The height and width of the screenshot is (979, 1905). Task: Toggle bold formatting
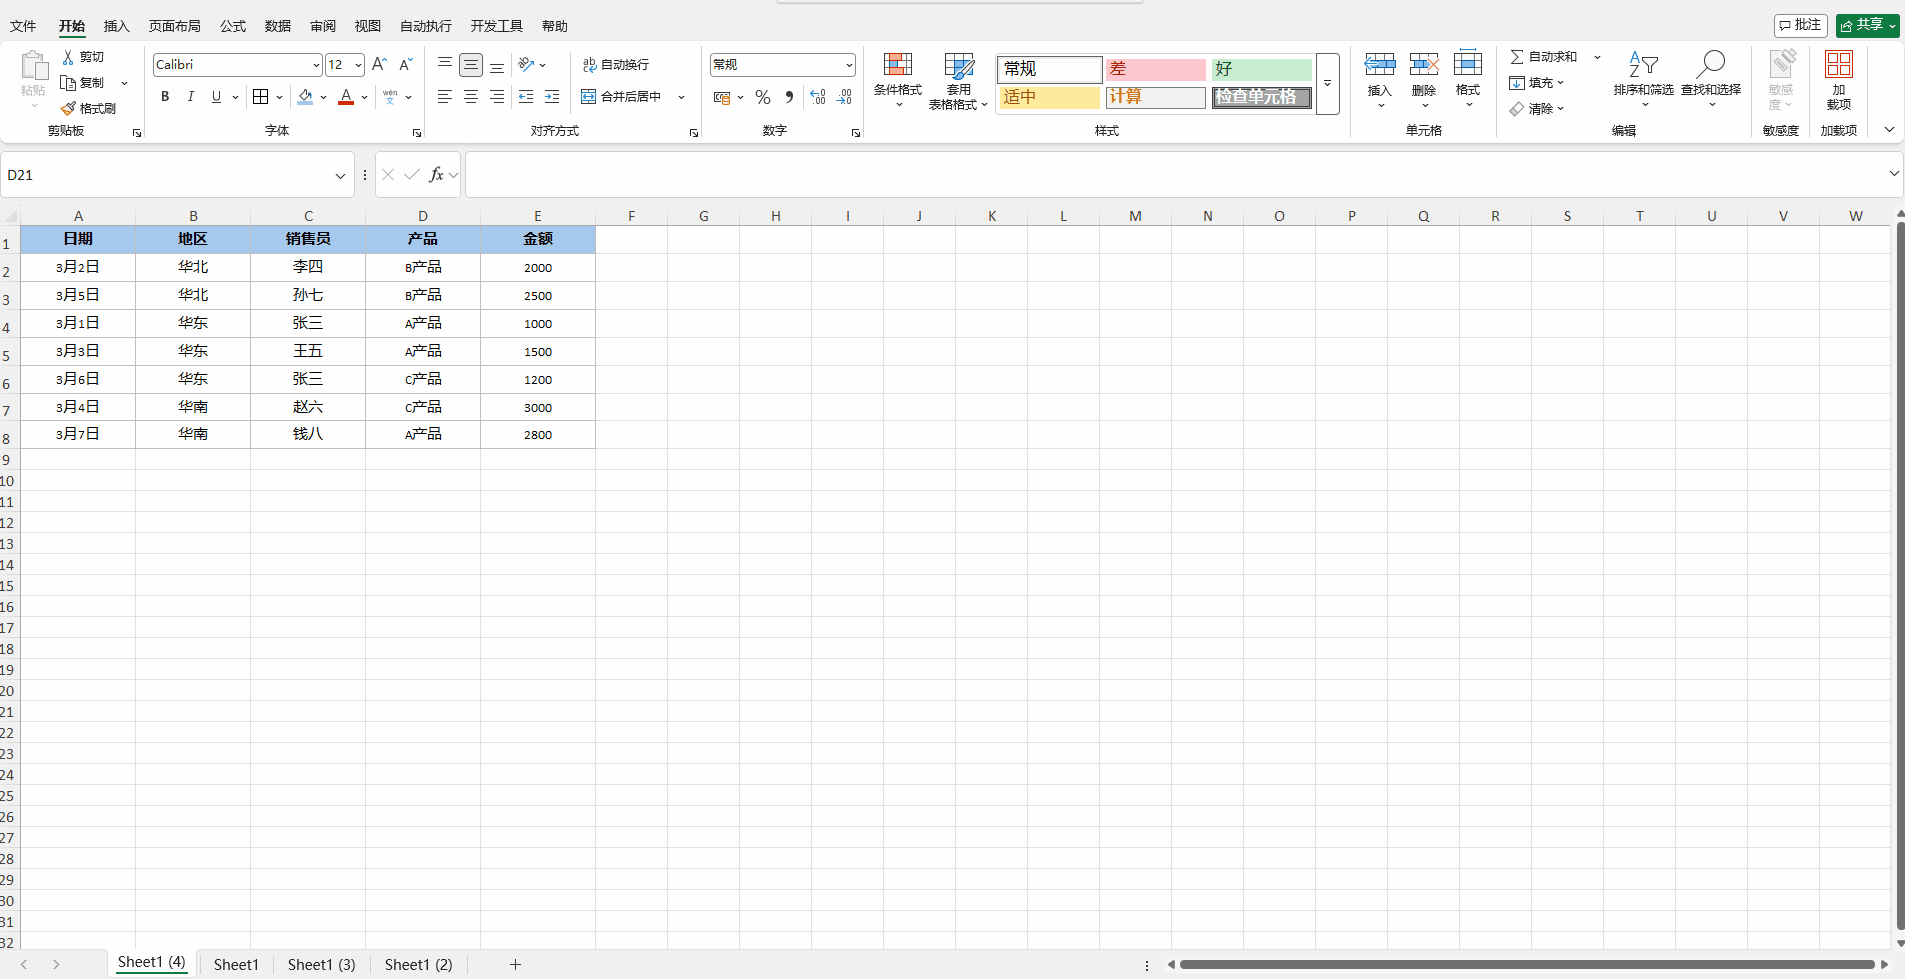[165, 97]
